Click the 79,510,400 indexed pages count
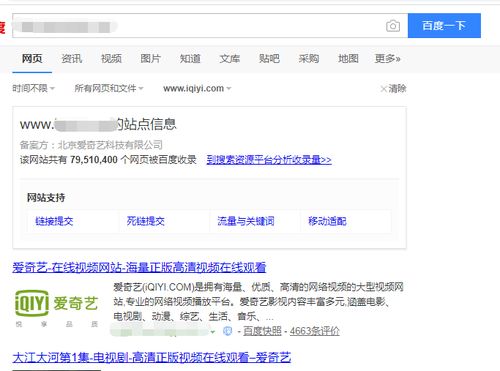The image size is (500, 371). pos(94,160)
